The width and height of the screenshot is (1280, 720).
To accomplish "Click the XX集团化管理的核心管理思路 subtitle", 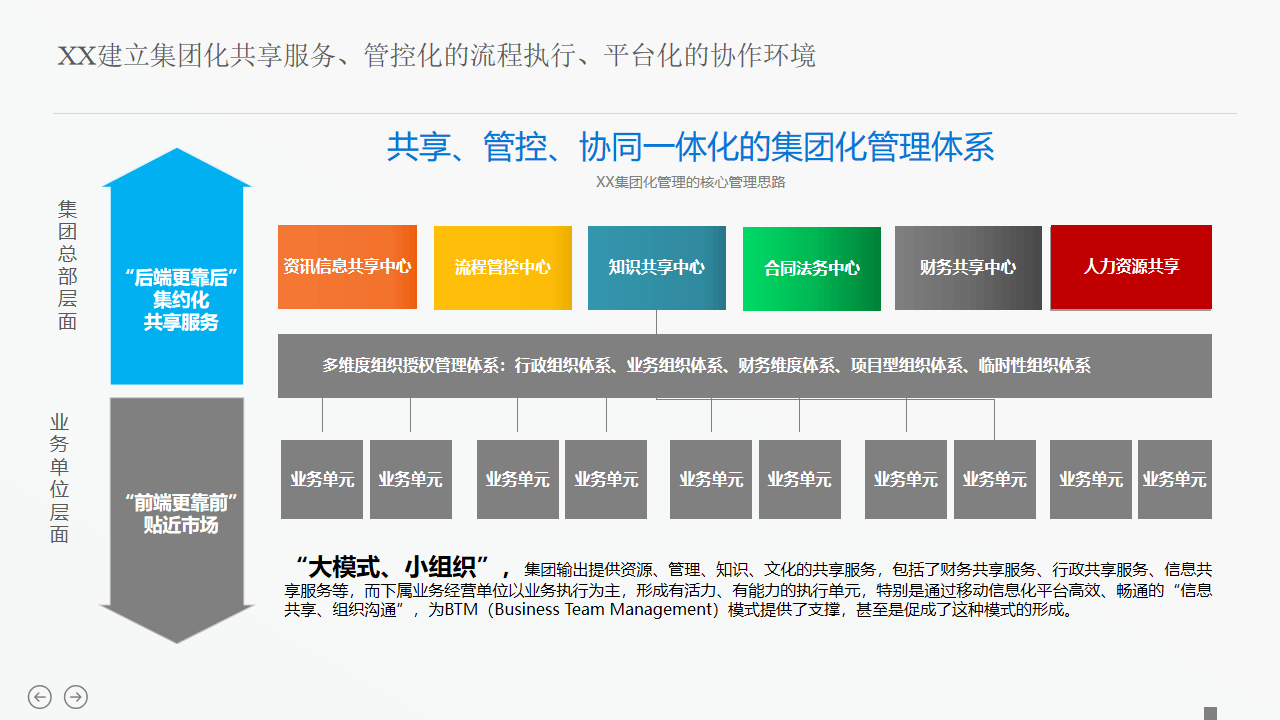I will [690, 182].
